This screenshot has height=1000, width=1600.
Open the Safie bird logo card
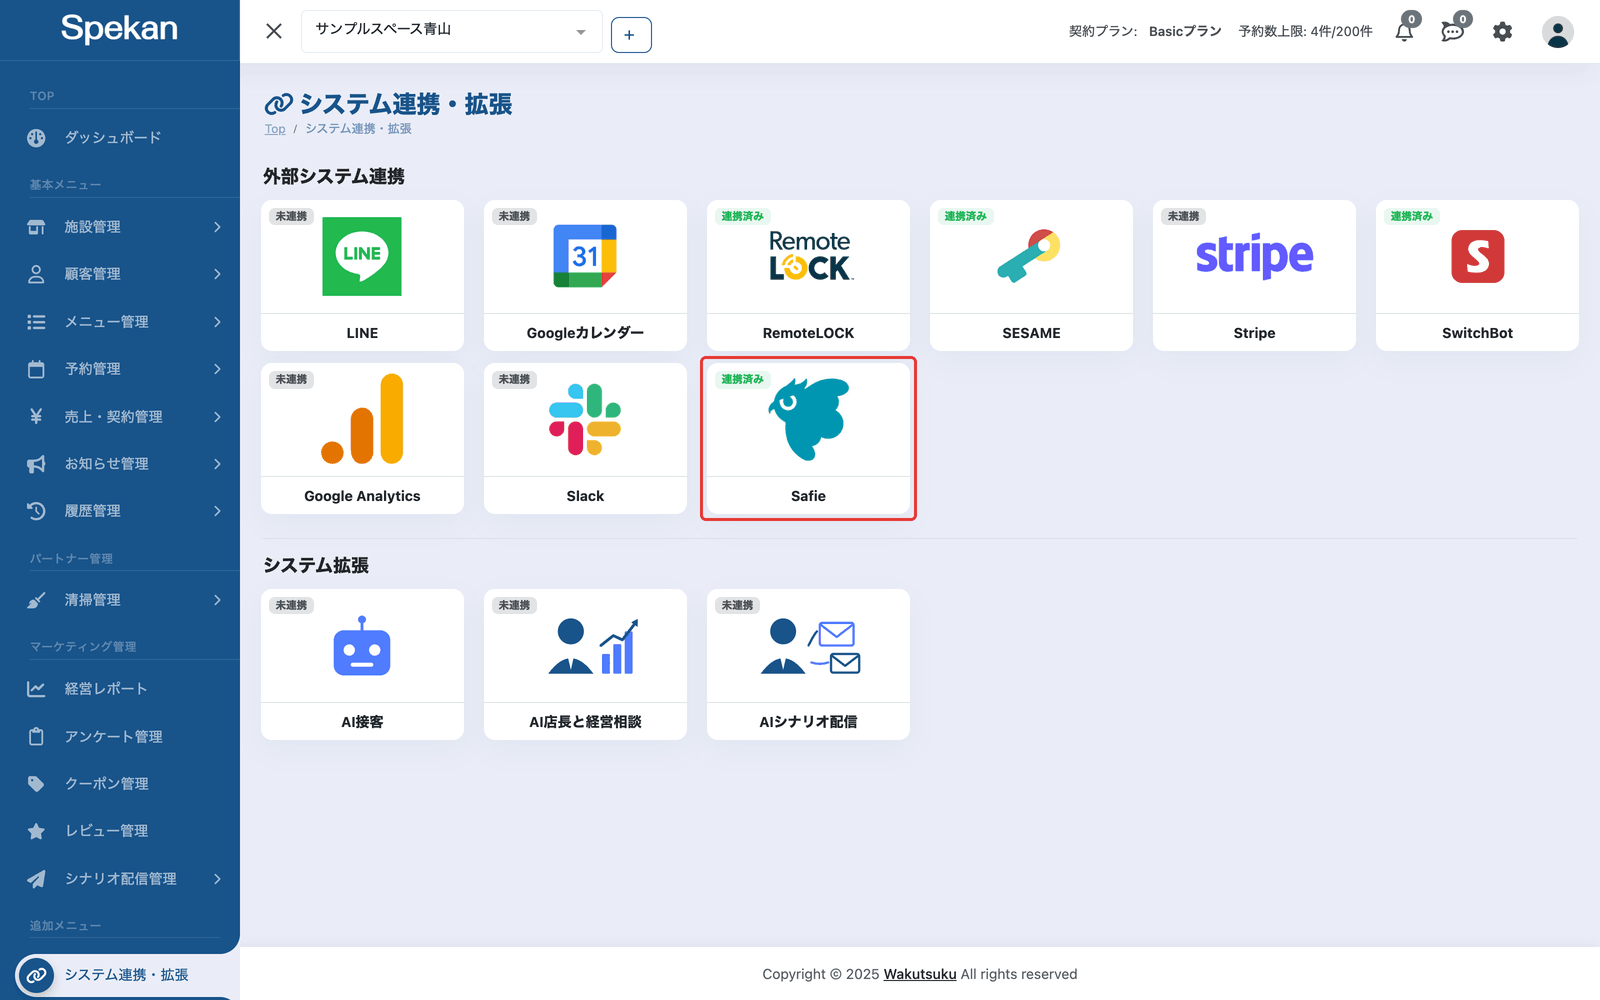808,438
